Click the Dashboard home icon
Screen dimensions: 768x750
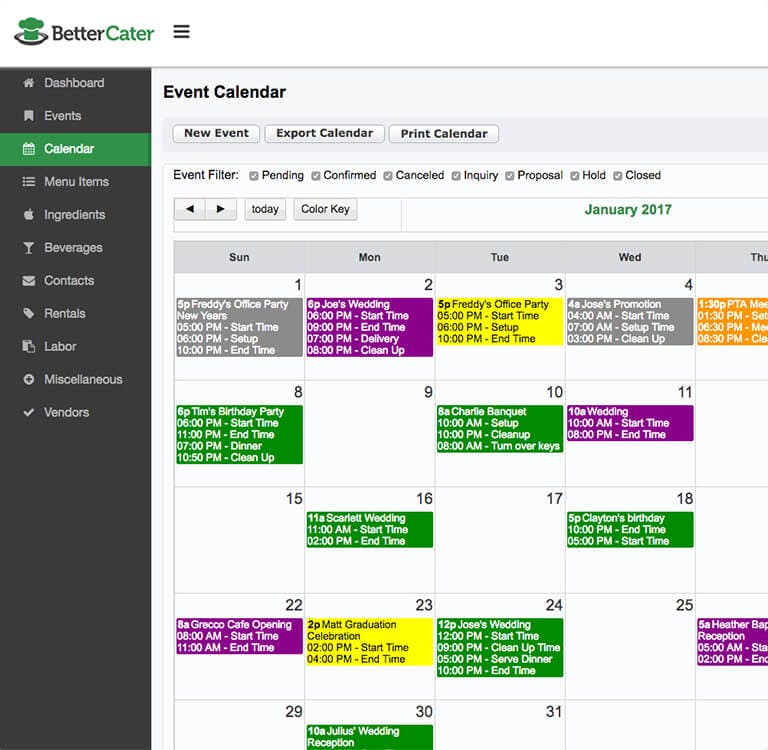pos(29,83)
